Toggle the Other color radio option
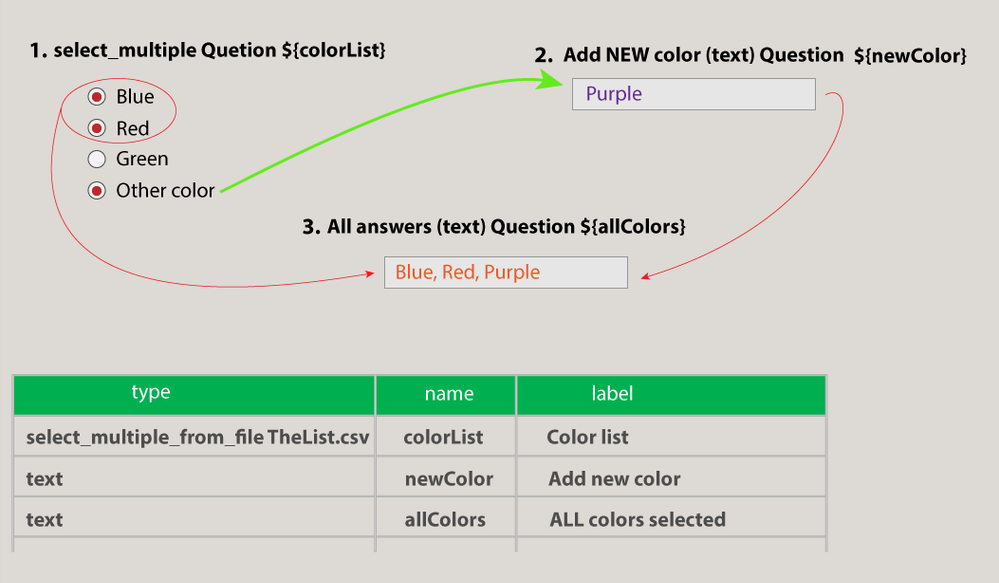999x583 pixels. click(97, 190)
